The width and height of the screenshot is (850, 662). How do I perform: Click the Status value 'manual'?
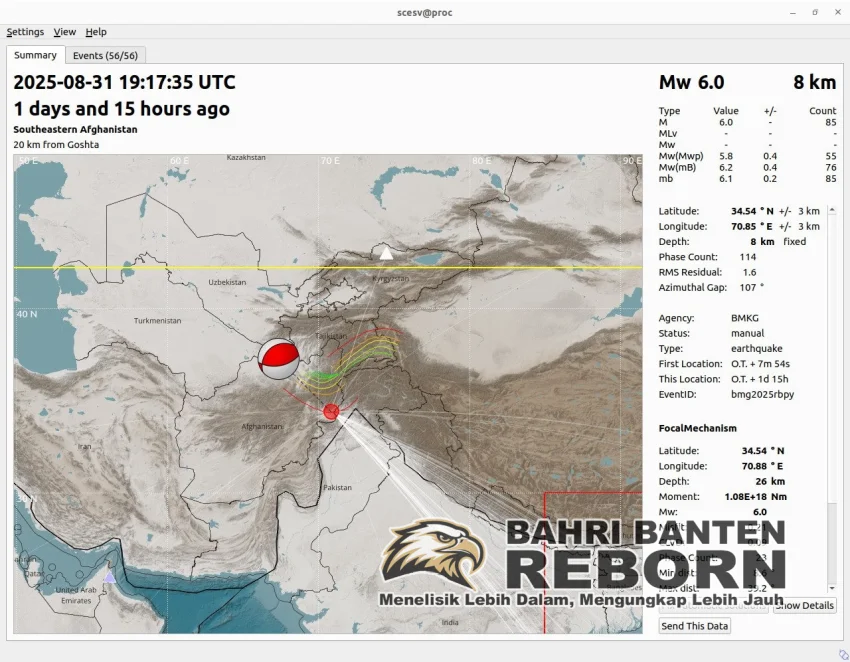pyautogui.click(x=748, y=333)
